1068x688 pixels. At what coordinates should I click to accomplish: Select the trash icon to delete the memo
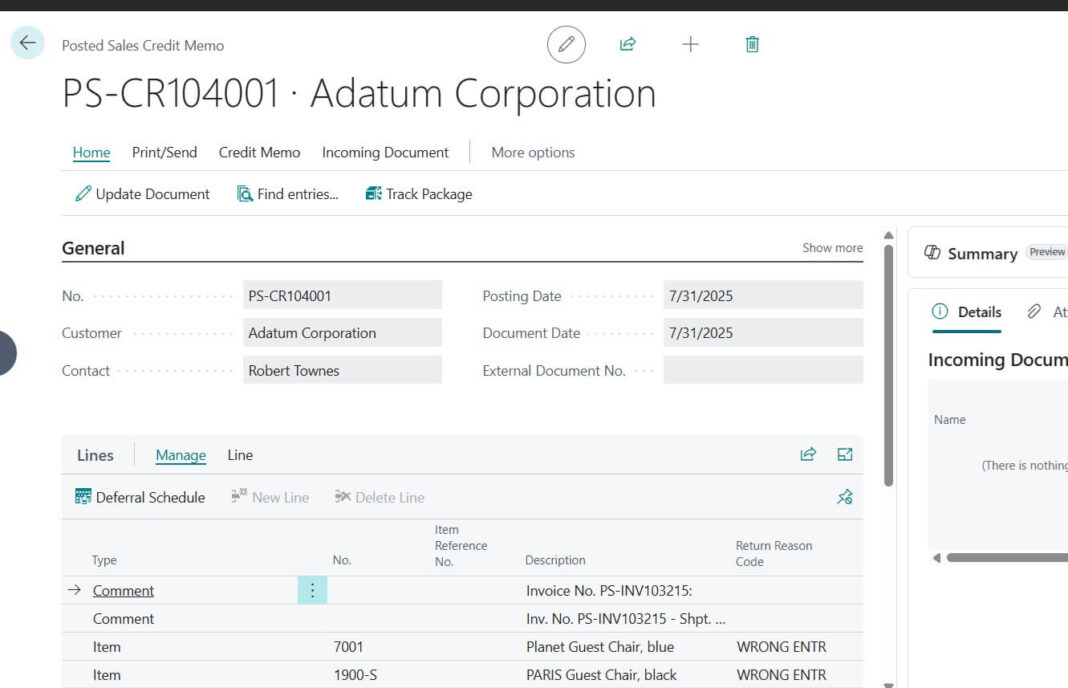751,44
